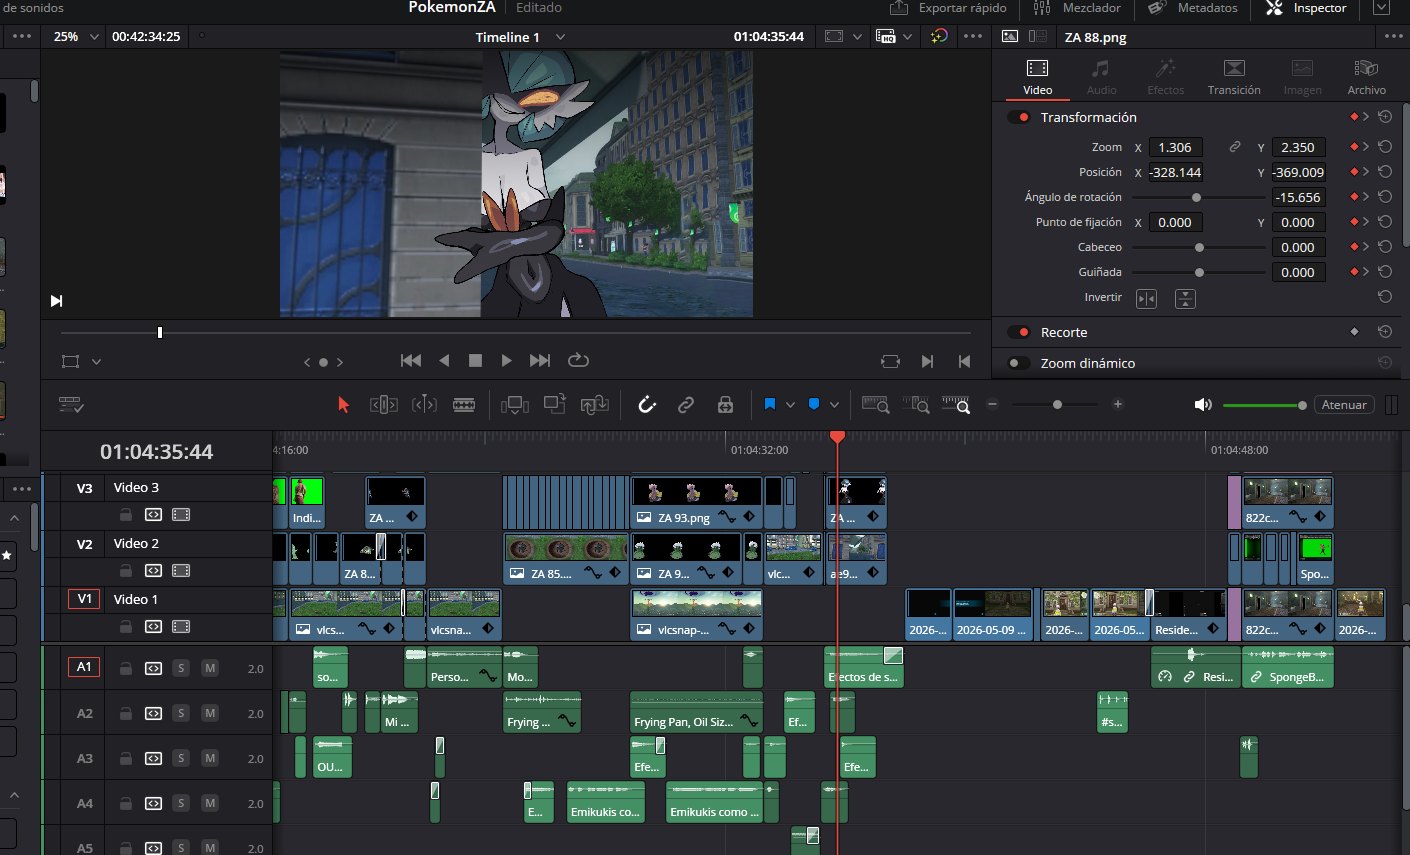1410x855 pixels.
Task: Reset the Ángulo de rotación value
Action: coord(1385,197)
